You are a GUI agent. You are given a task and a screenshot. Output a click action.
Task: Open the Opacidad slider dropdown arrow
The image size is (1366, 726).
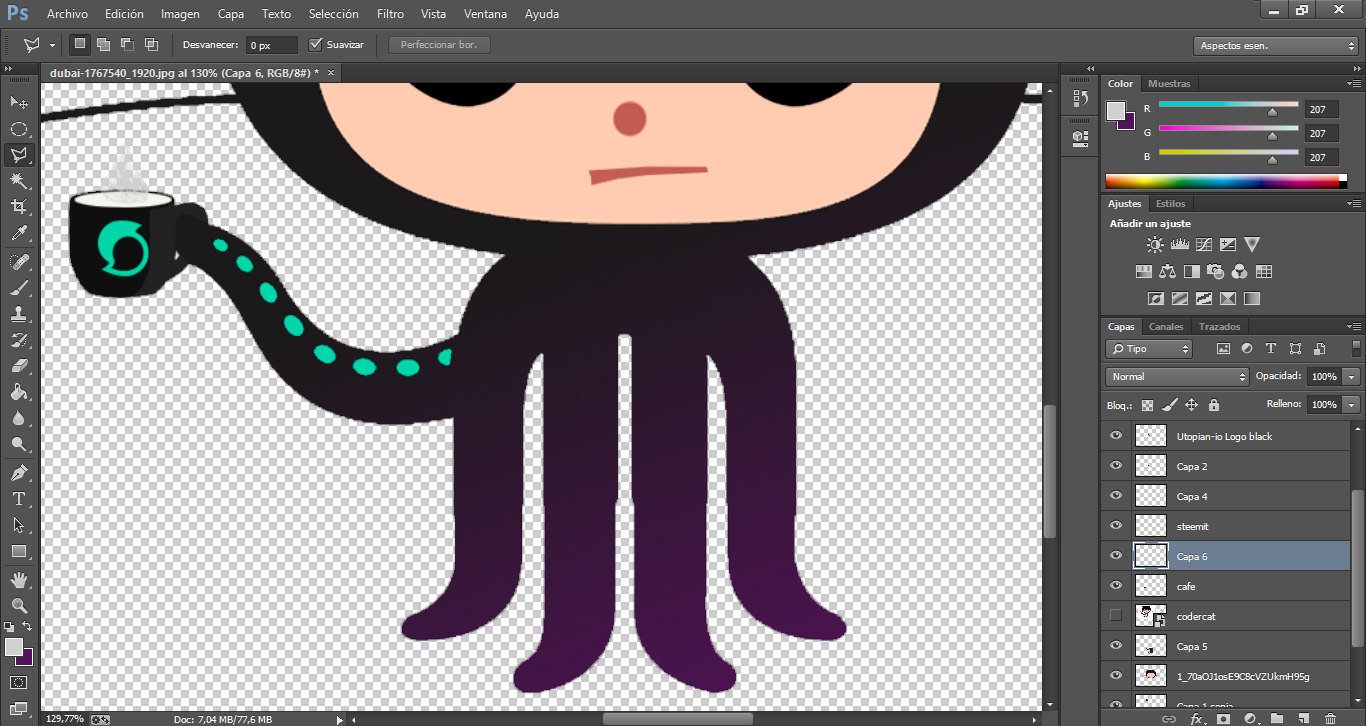click(x=1352, y=377)
